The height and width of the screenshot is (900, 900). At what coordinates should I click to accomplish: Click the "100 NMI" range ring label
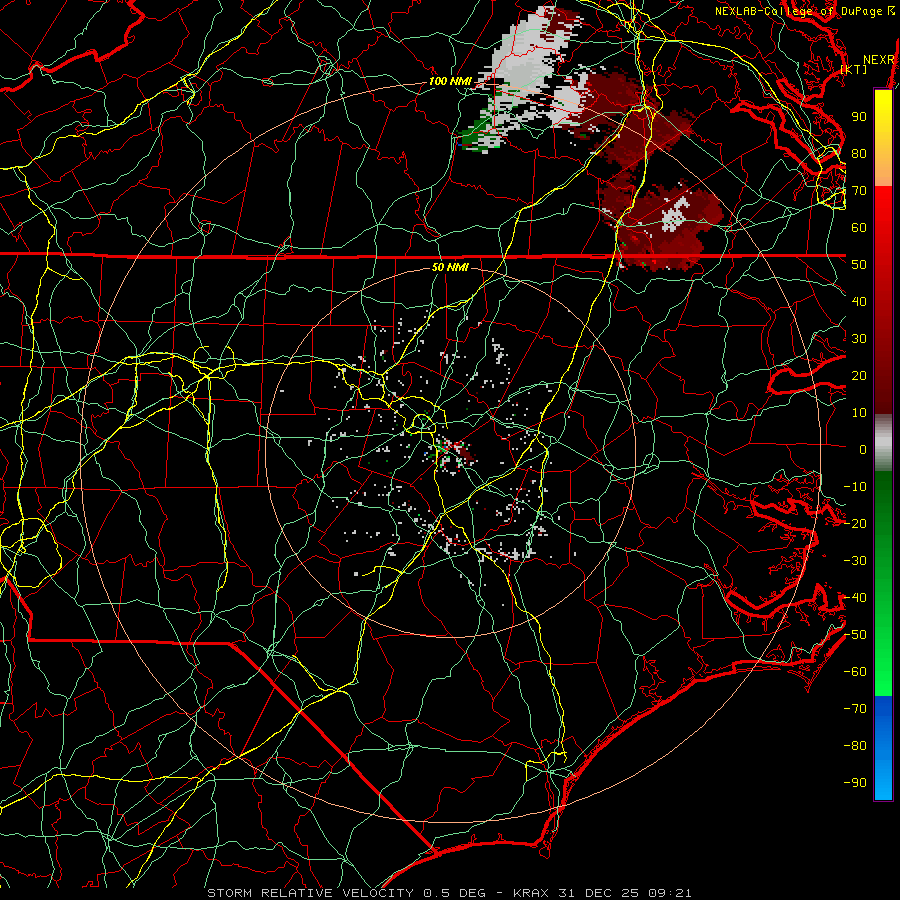coord(450,81)
